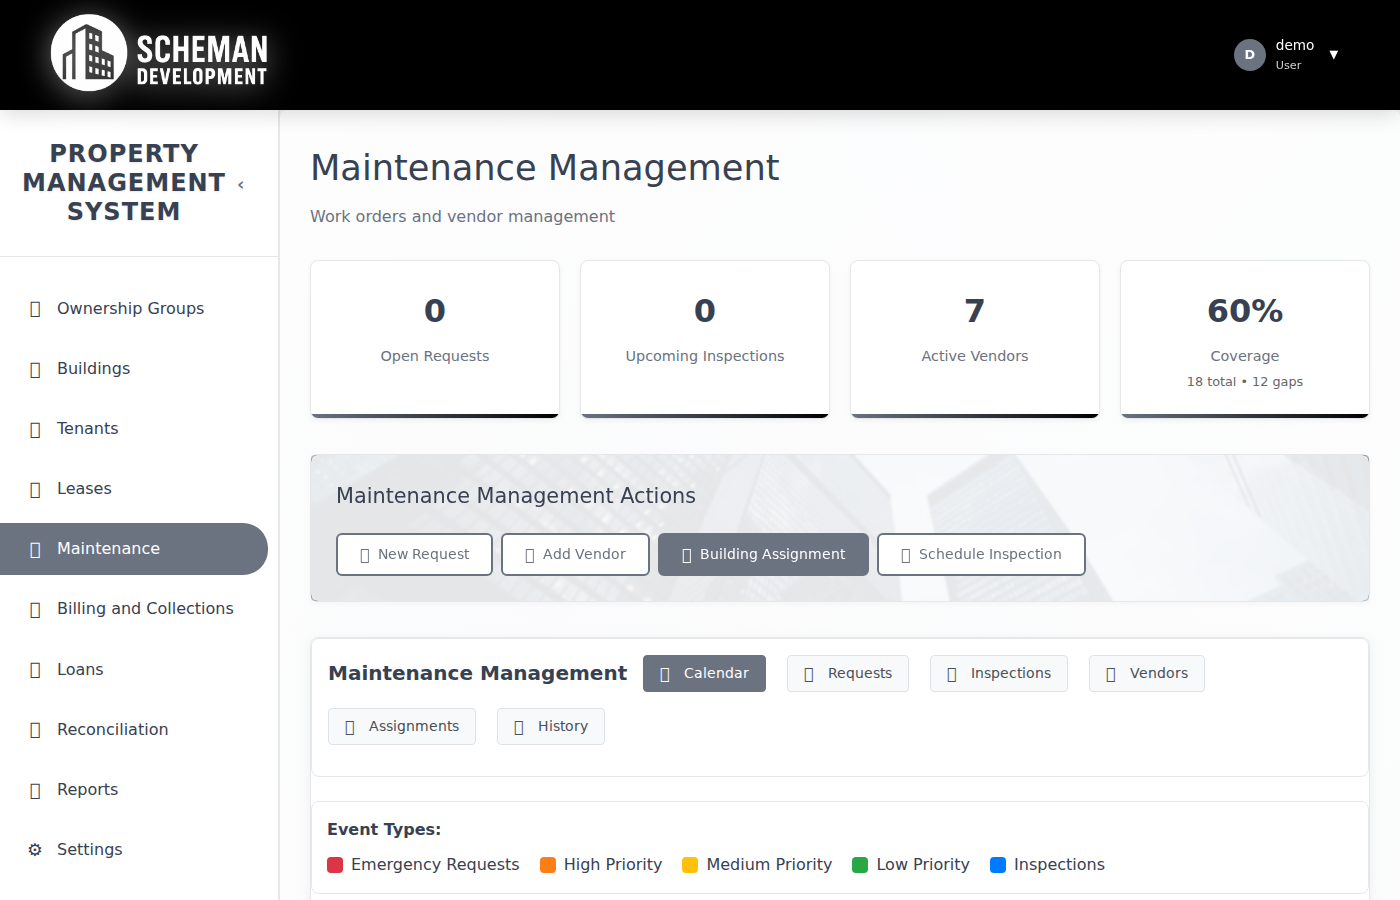Select the Calendar view tab
This screenshot has height=900, width=1400.
coord(704,673)
